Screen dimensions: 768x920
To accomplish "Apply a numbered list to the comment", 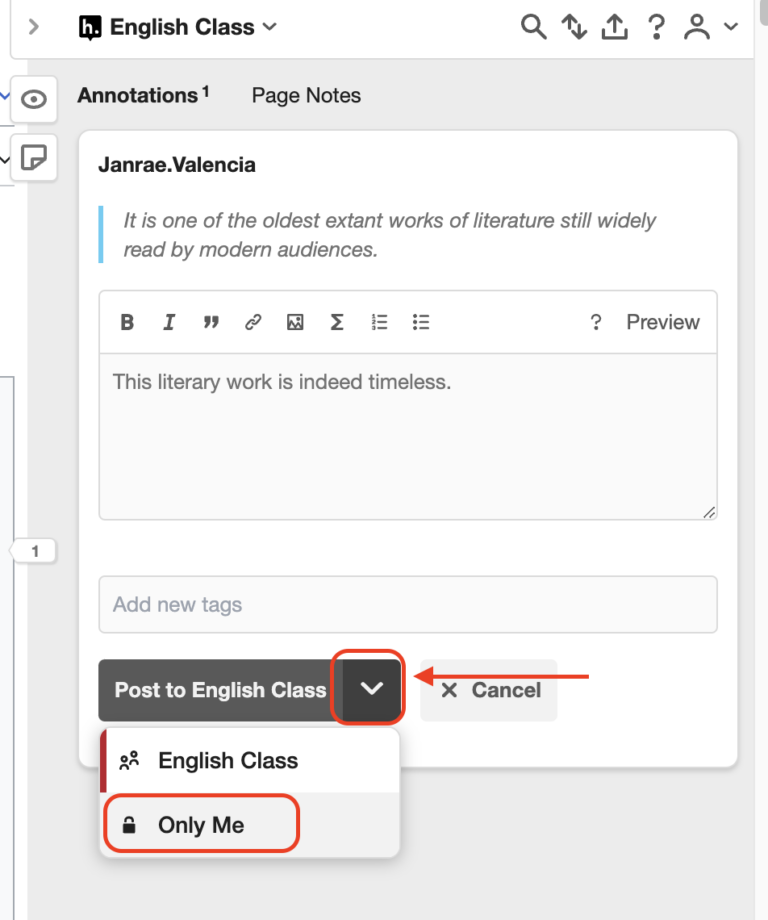I will [x=379, y=321].
